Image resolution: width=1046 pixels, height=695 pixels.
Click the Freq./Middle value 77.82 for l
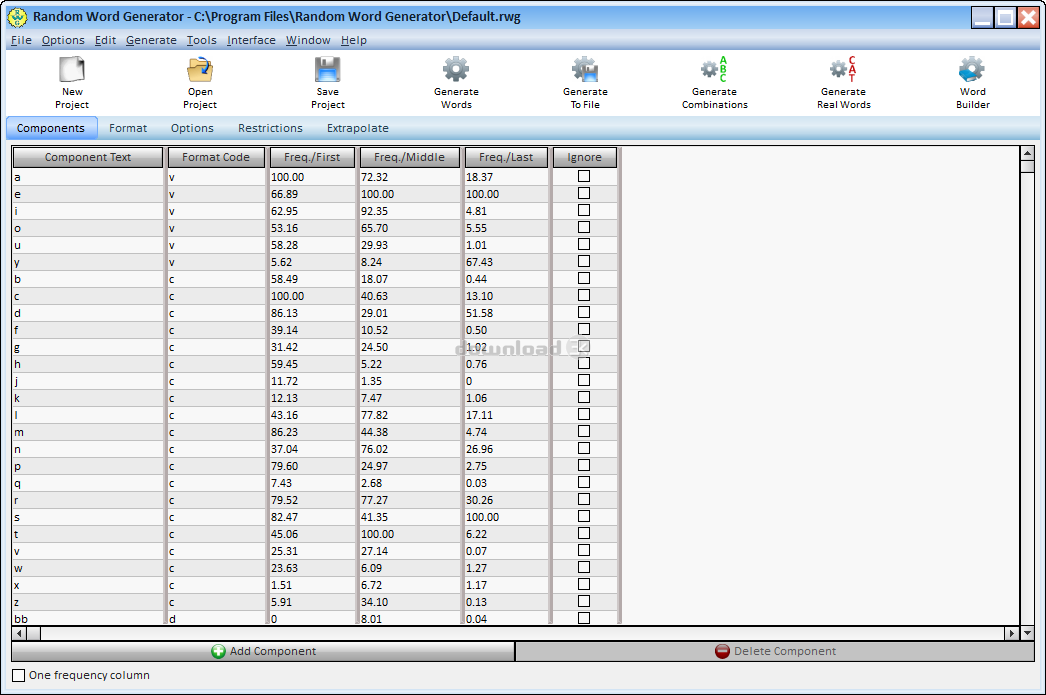point(409,415)
